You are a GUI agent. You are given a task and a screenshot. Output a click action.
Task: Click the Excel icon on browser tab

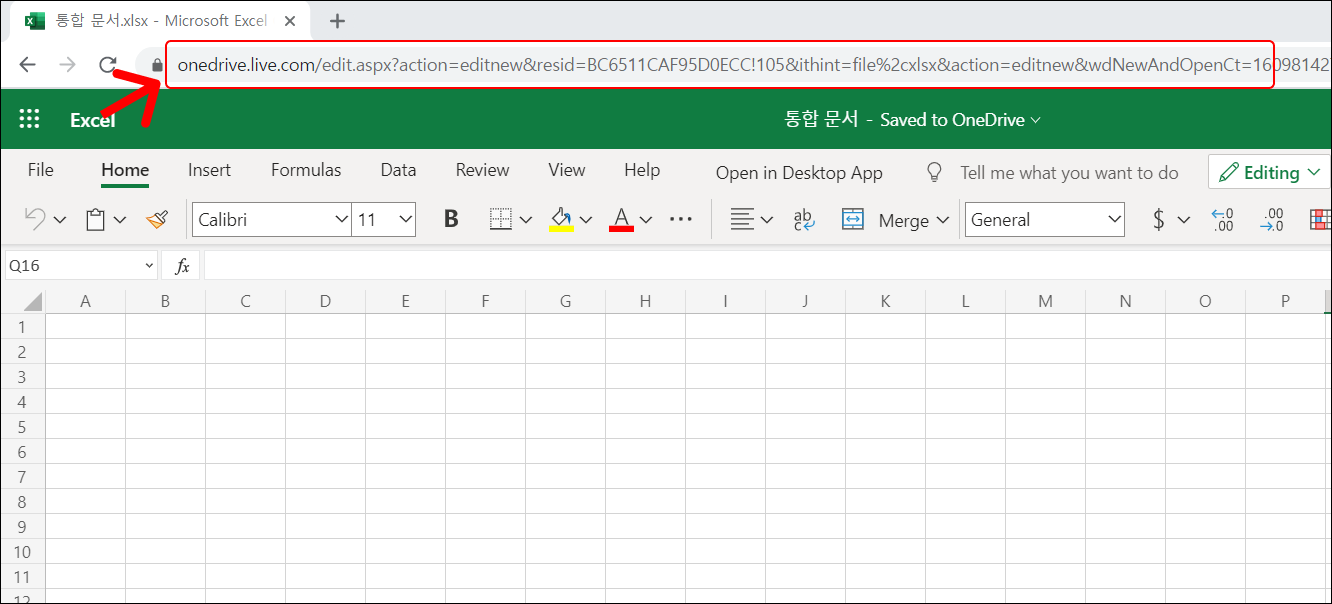pos(35,21)
